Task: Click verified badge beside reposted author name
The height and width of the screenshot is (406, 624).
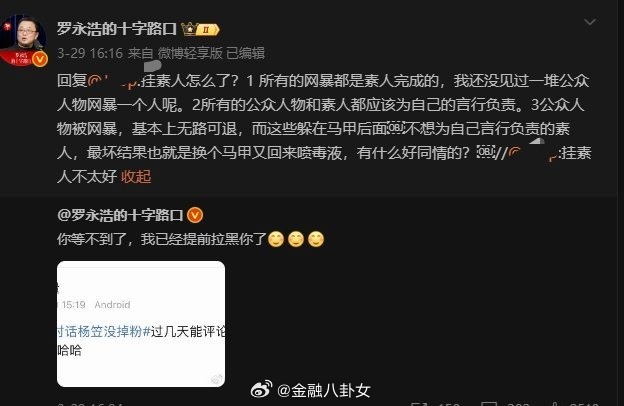Action: point(195,215)
